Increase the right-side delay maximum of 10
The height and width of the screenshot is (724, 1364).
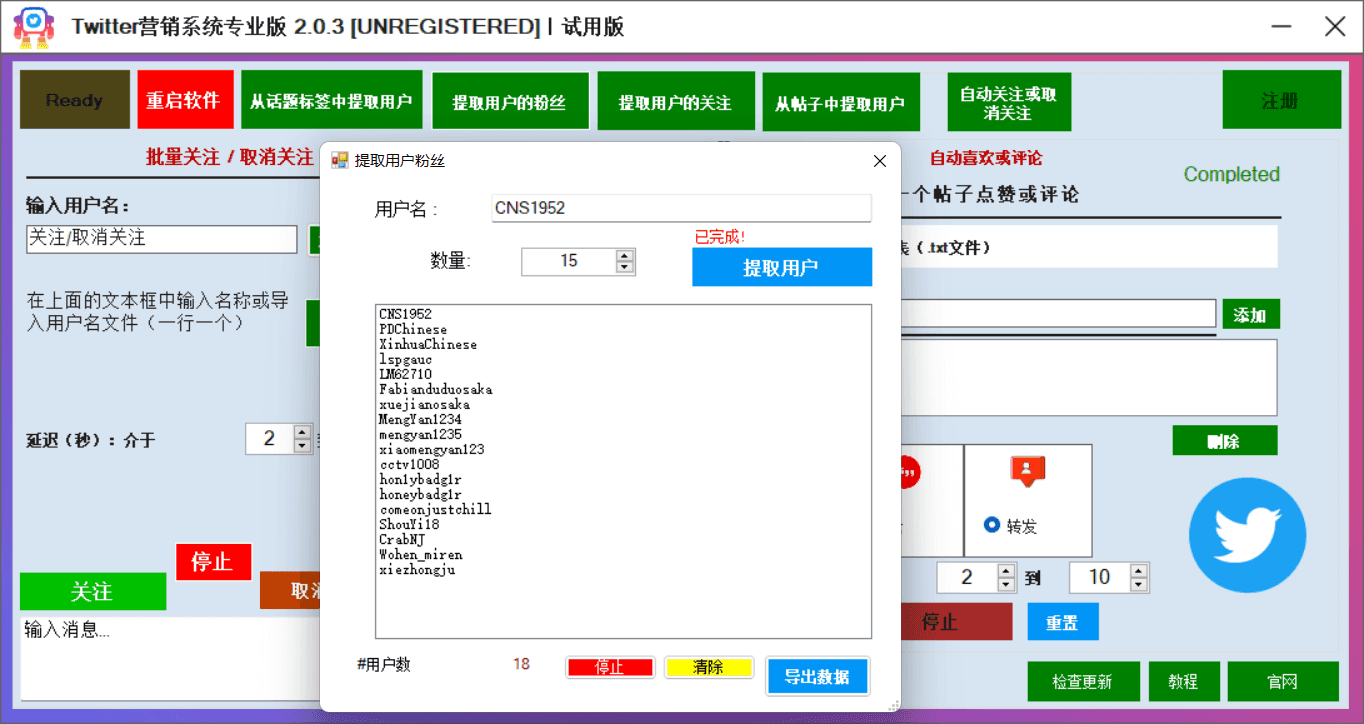pos(1138,571)
